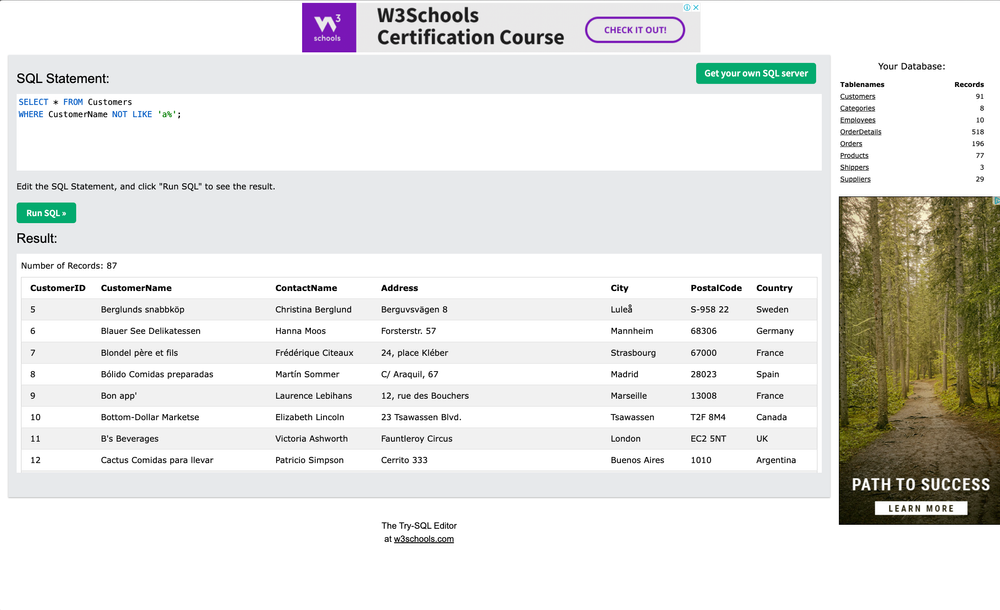
Task: Click the B's Beverages cell
Action: pos(129,439)
